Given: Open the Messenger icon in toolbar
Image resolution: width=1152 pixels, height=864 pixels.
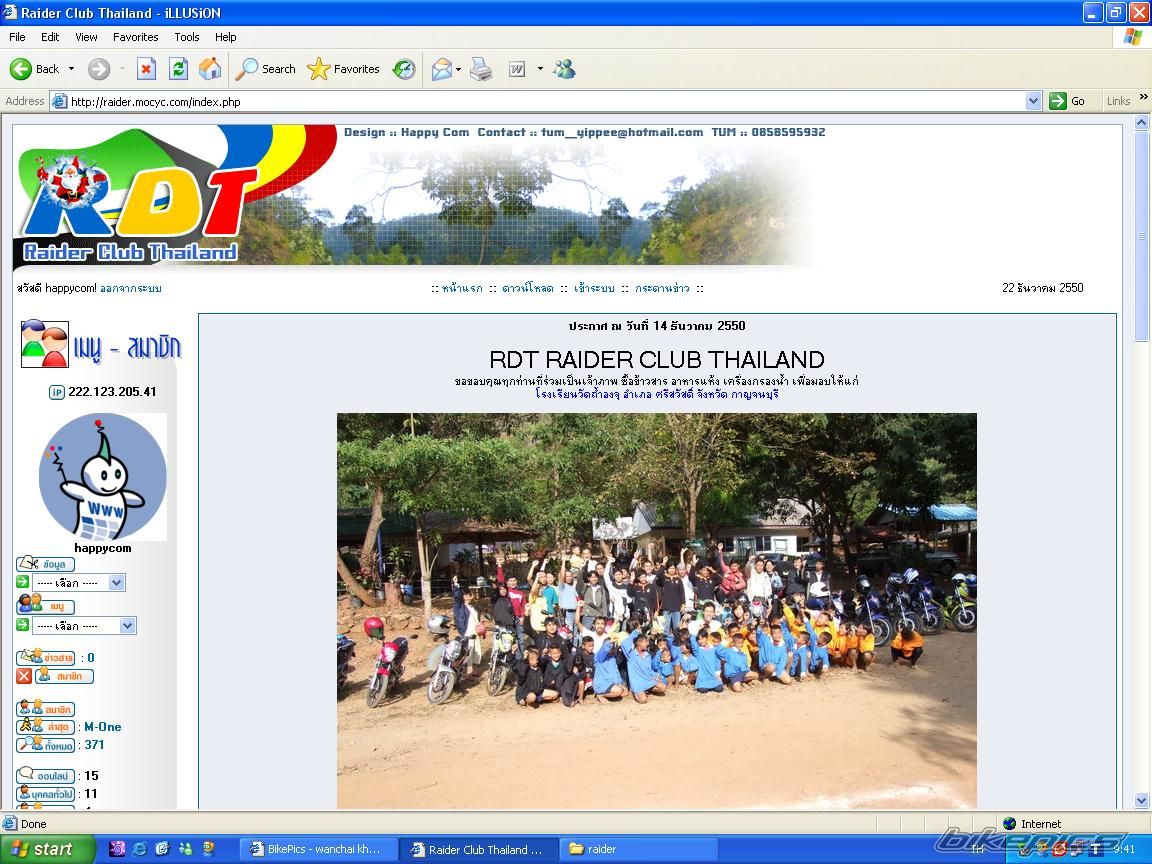Looking at the screenshot, I should click(x=564, y=69).
